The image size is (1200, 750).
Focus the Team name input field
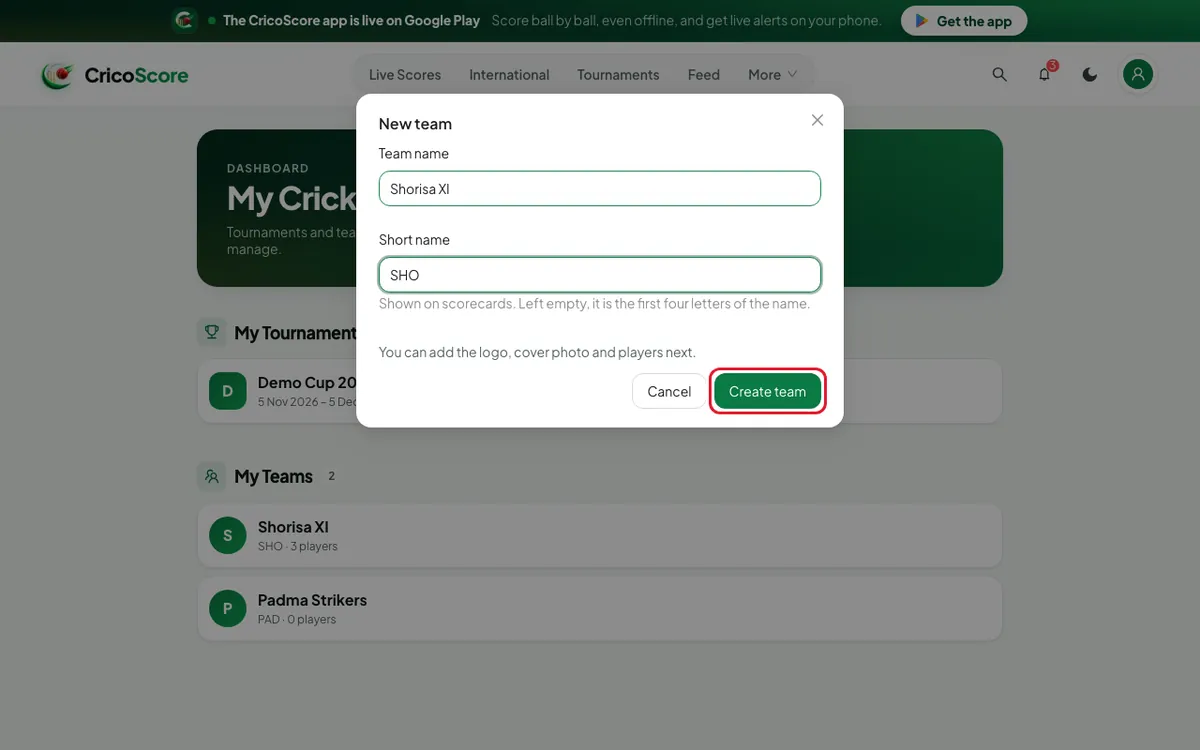(x=600, y=189)
